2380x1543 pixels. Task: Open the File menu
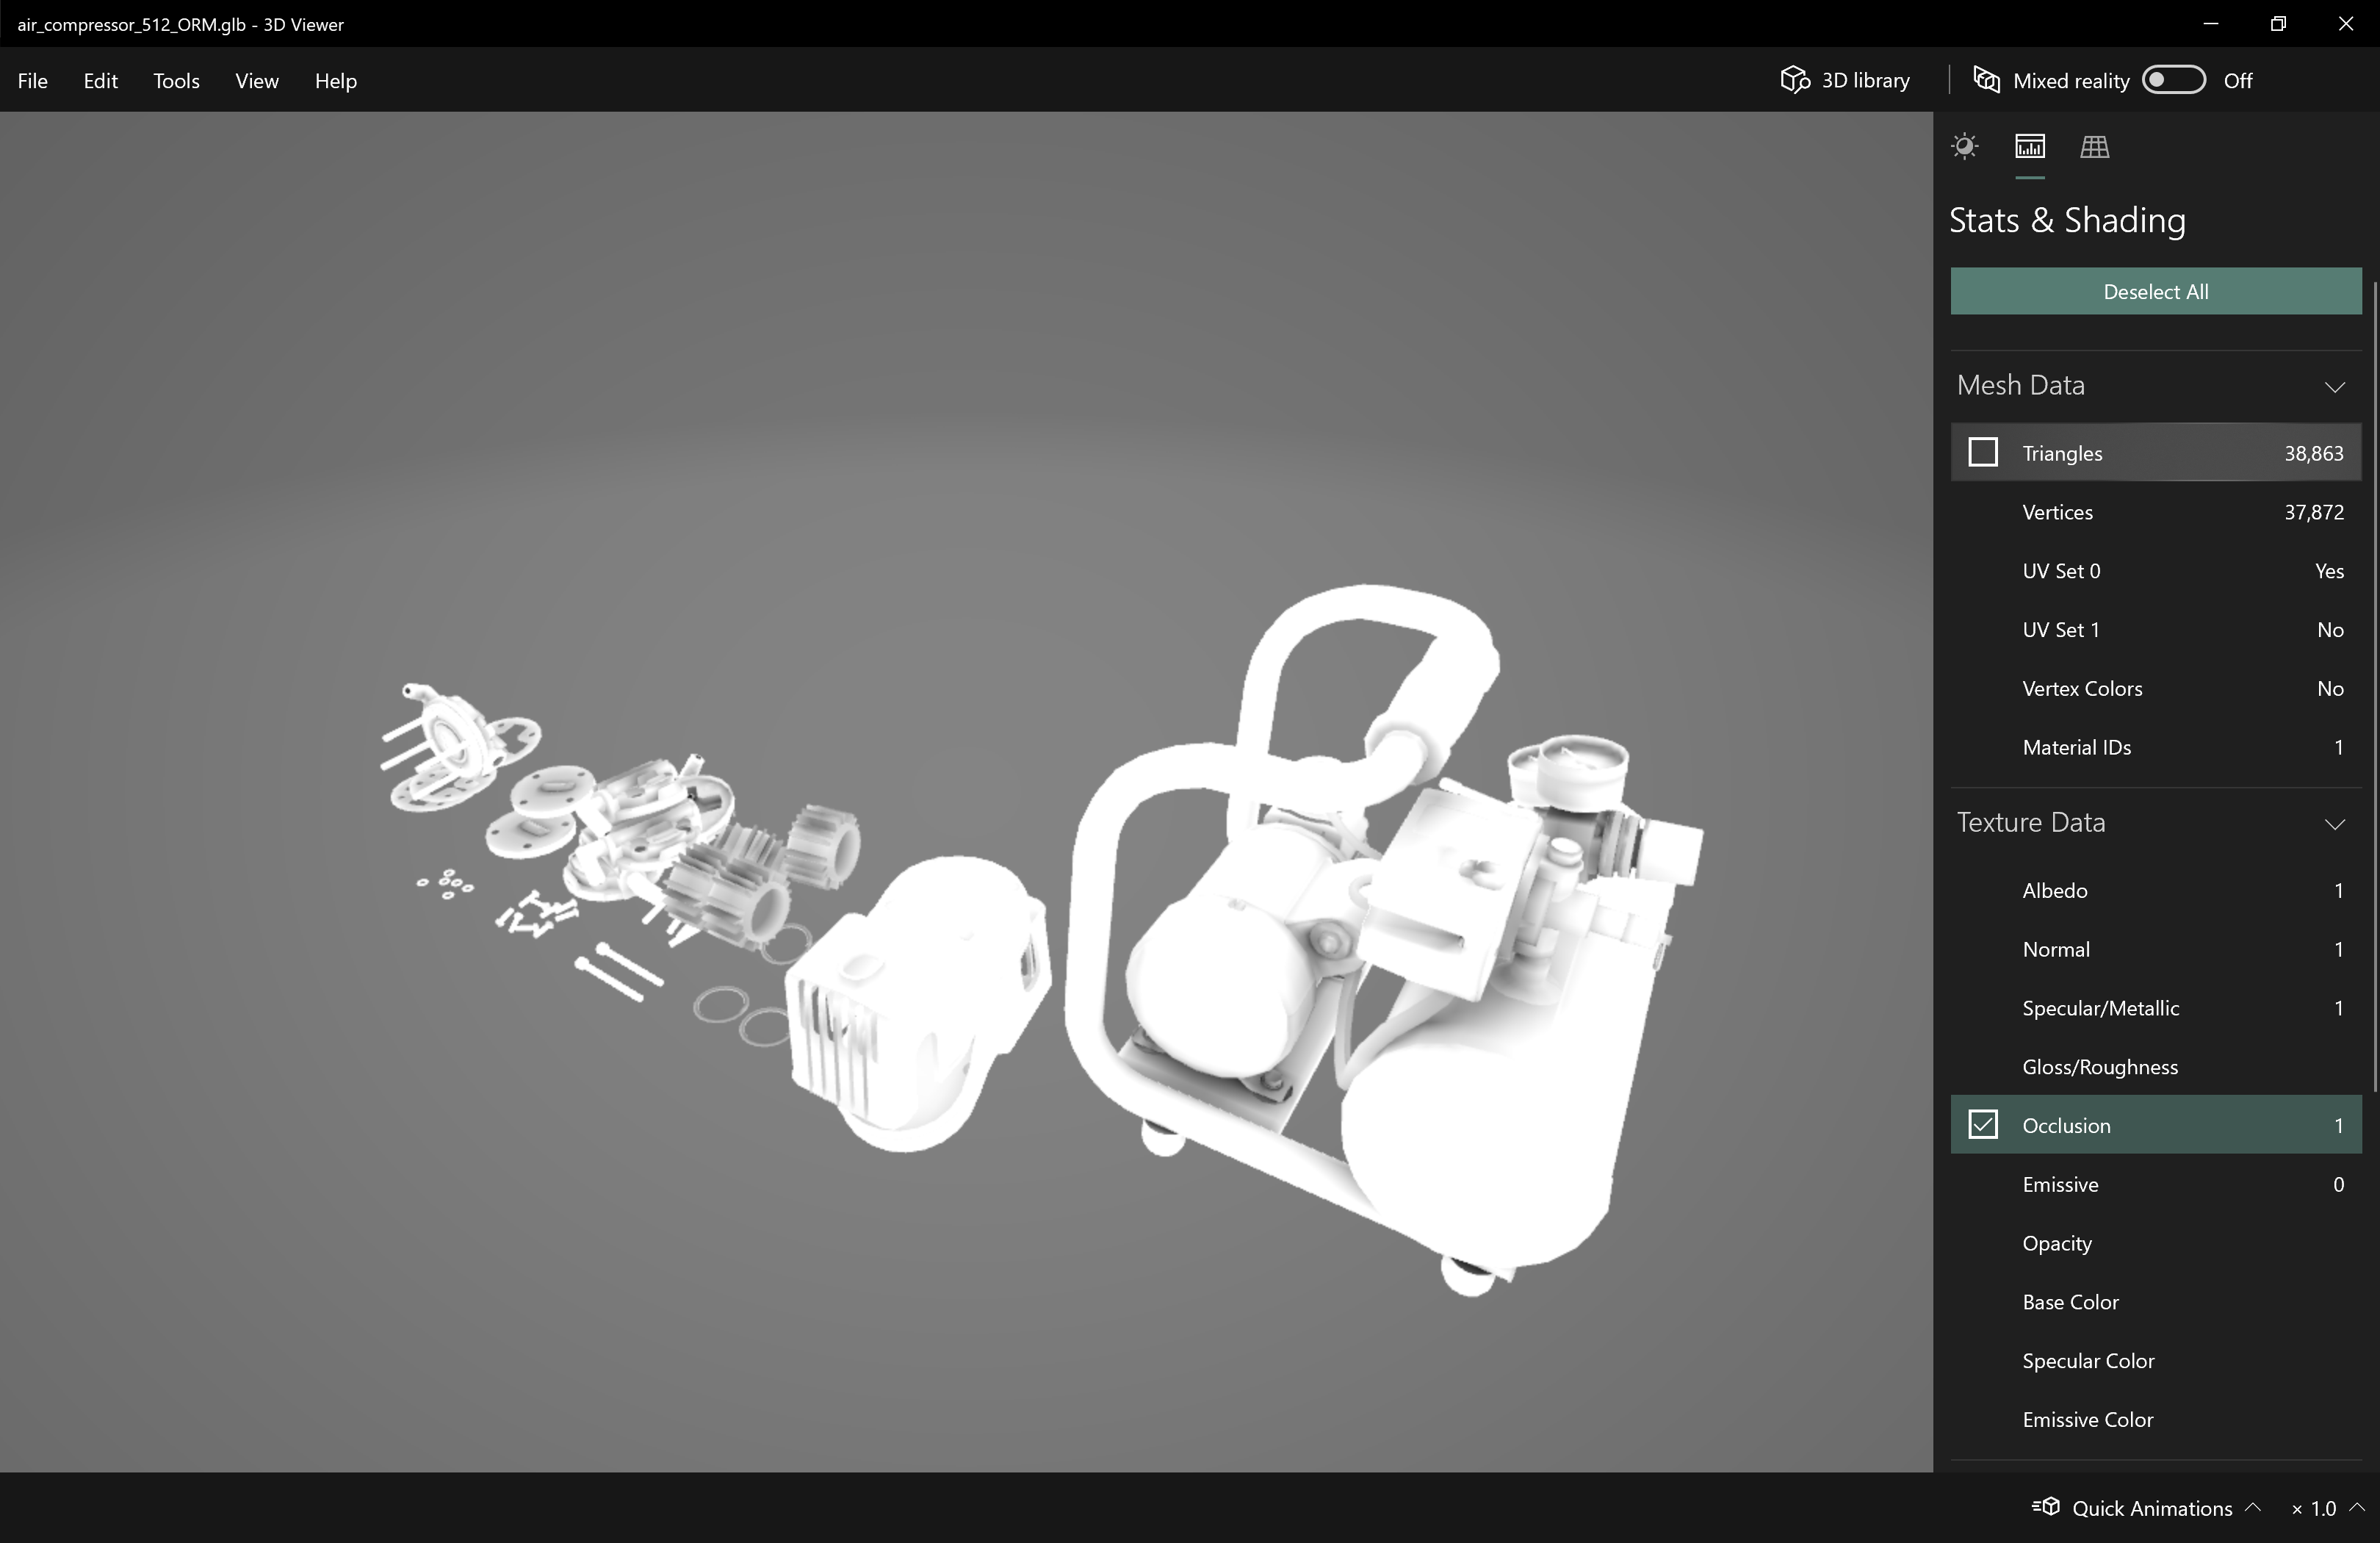point(32,80)
